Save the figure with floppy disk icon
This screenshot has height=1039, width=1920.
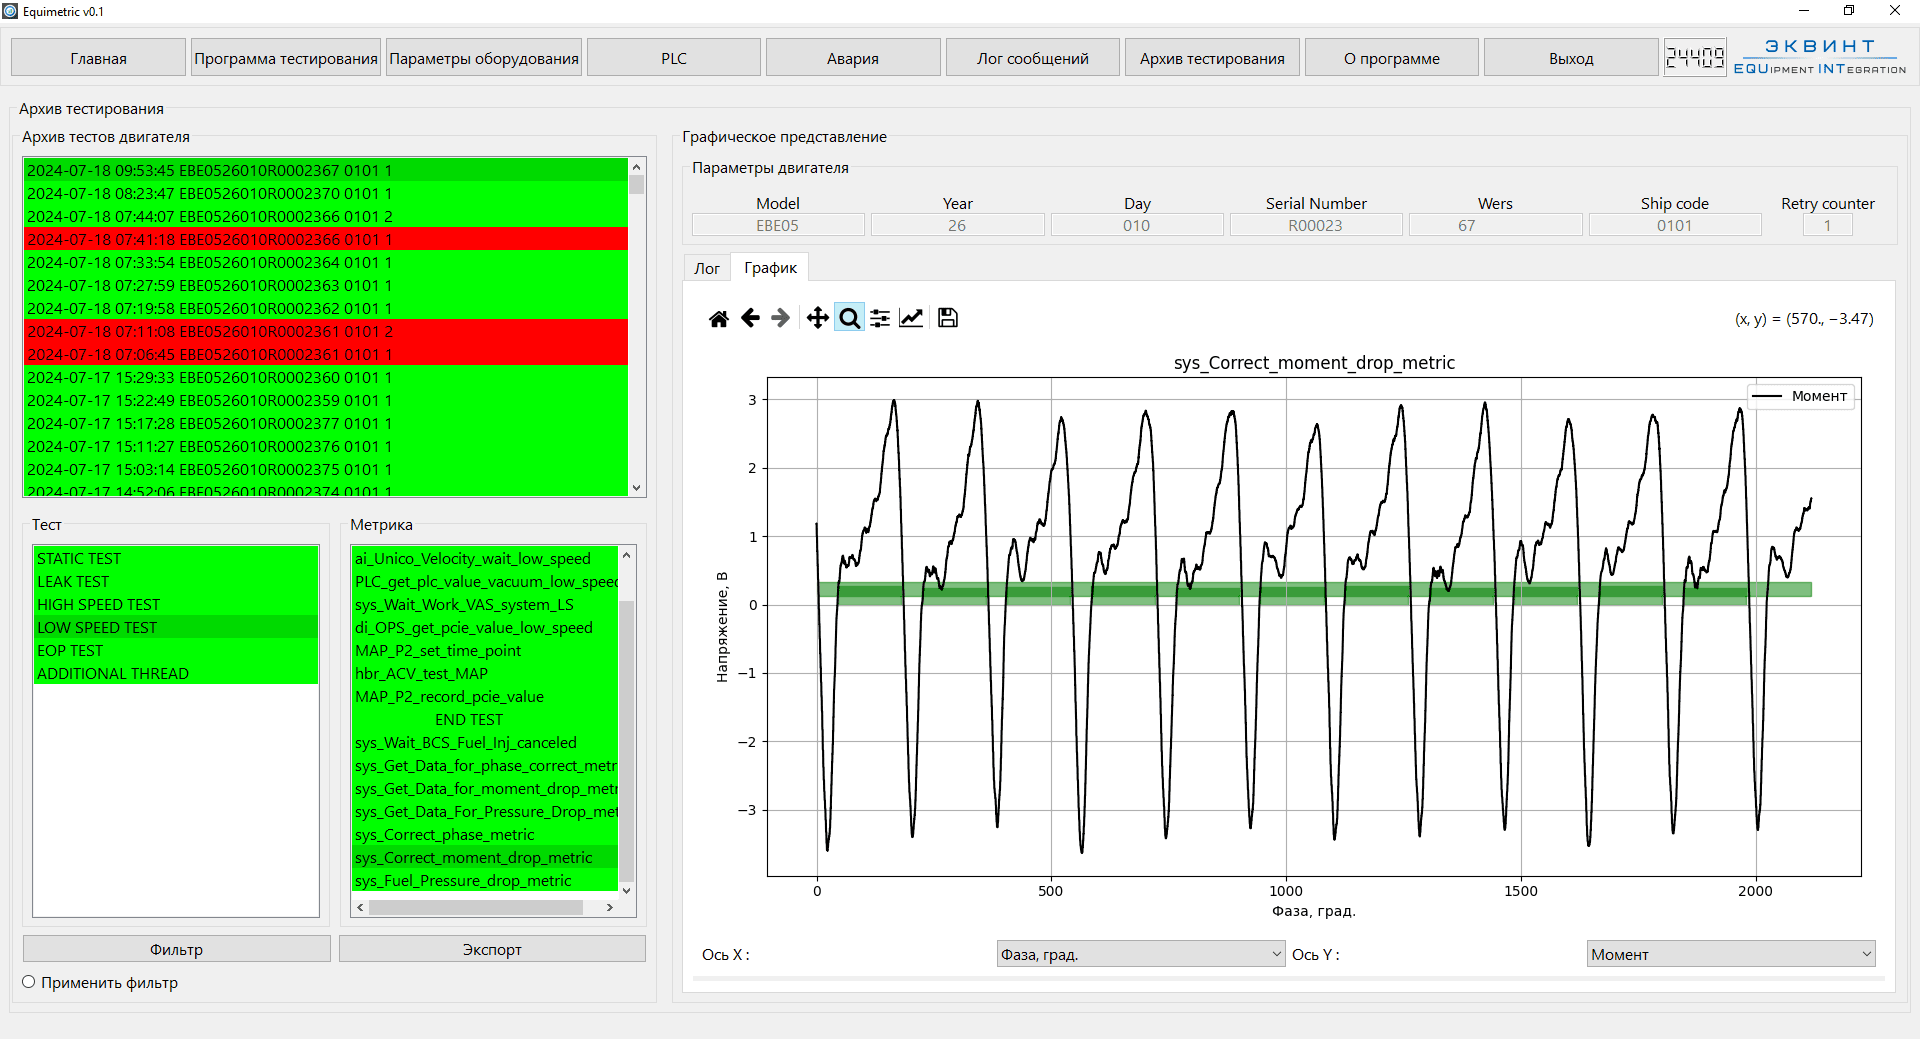tap(948, 318)
